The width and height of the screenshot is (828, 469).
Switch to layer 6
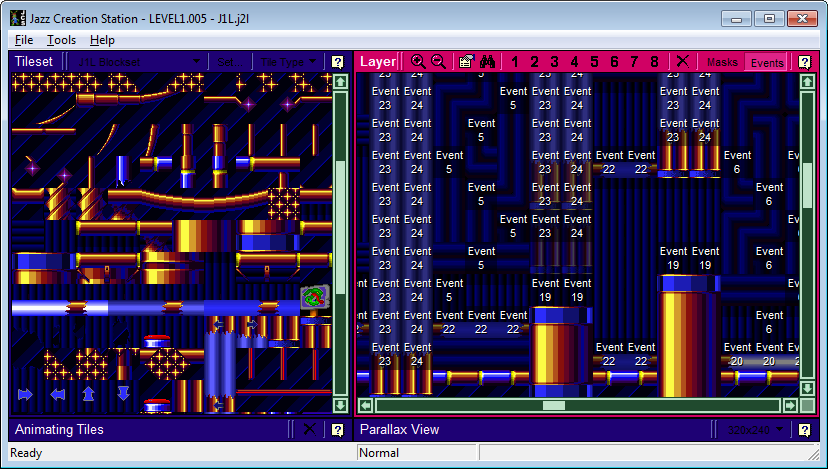[614, 62]
